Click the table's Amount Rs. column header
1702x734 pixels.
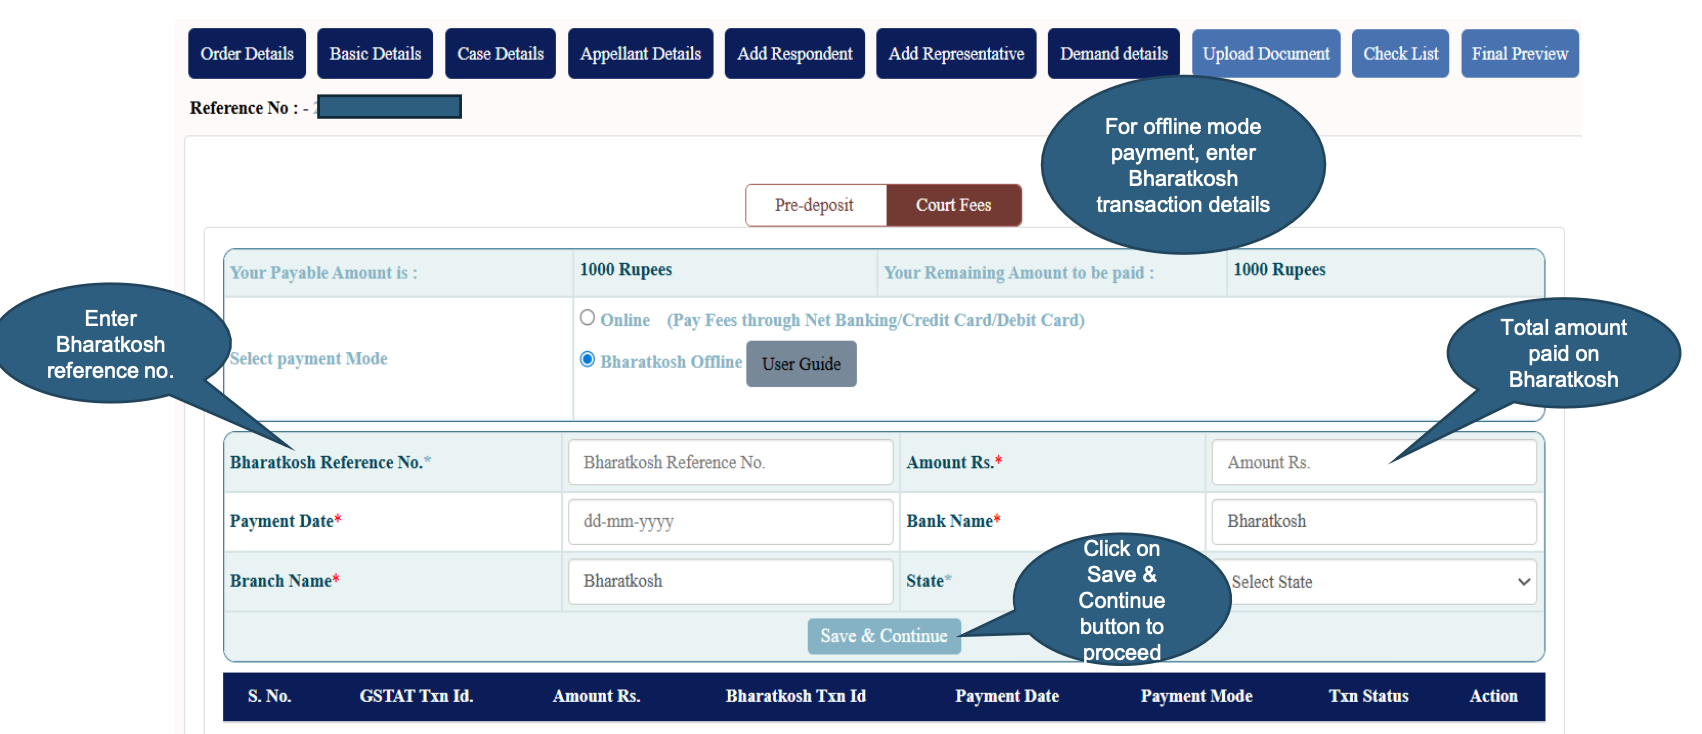coord(596,696)
